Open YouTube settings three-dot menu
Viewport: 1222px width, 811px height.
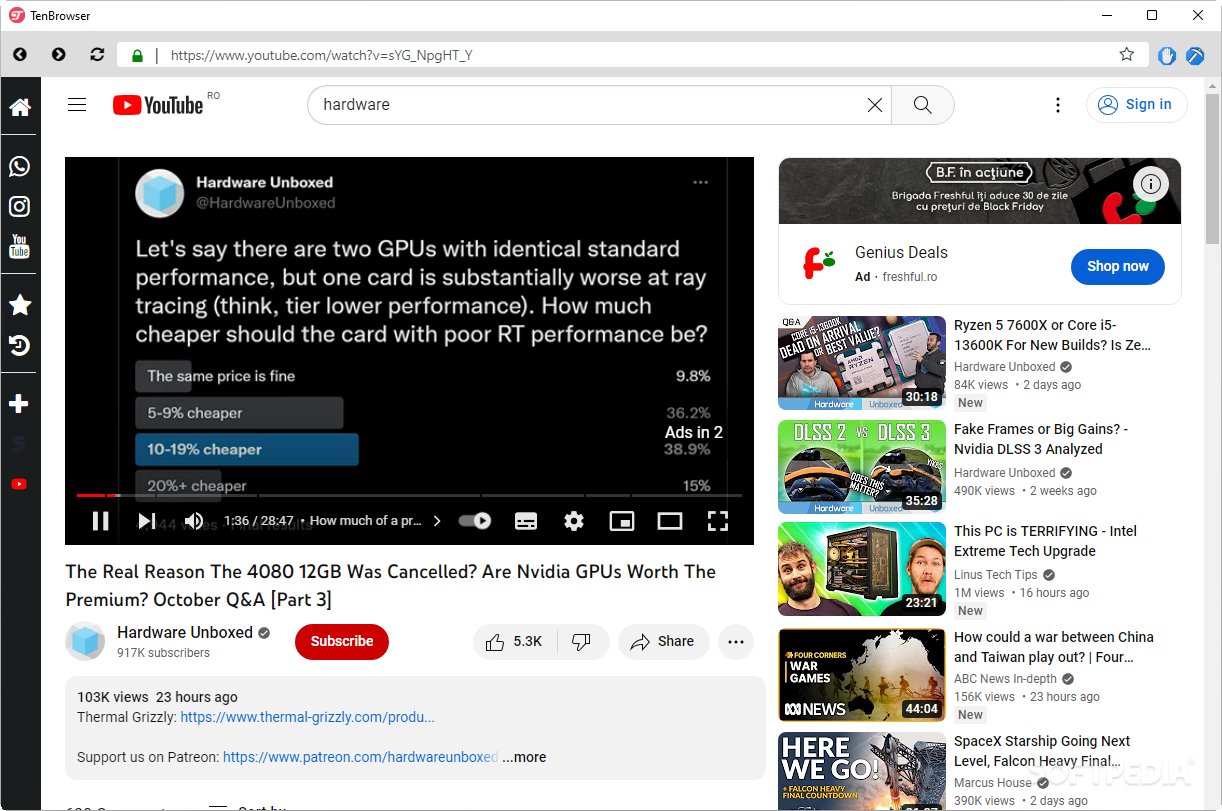pos(1058,105)
